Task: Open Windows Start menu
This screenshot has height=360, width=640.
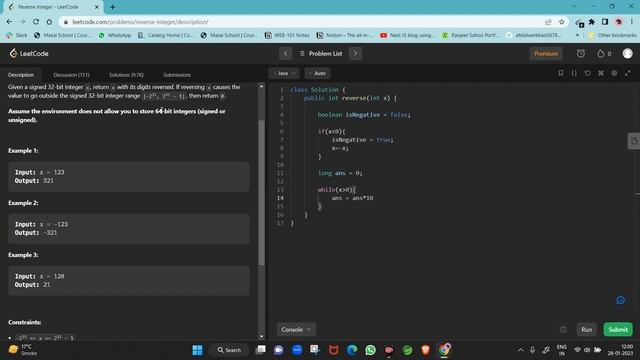Action: [x=198, y=350]
